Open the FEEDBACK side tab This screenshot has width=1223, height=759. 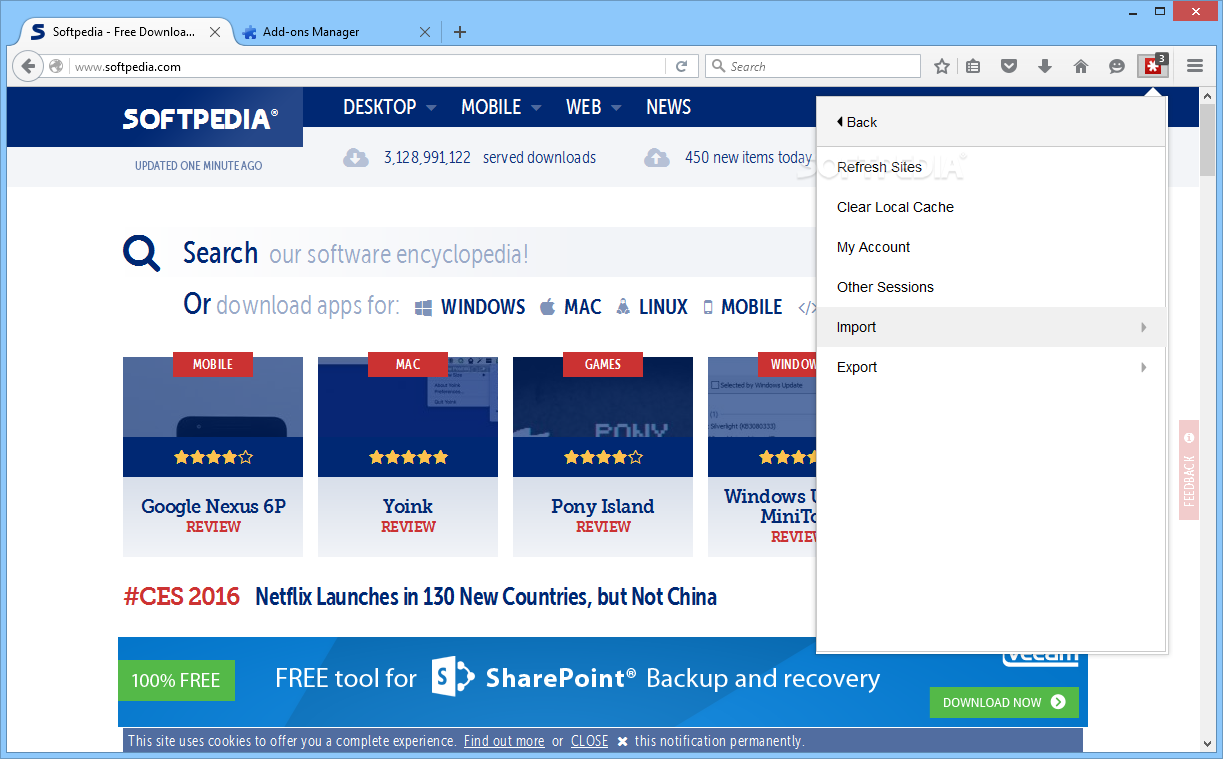1189,470
